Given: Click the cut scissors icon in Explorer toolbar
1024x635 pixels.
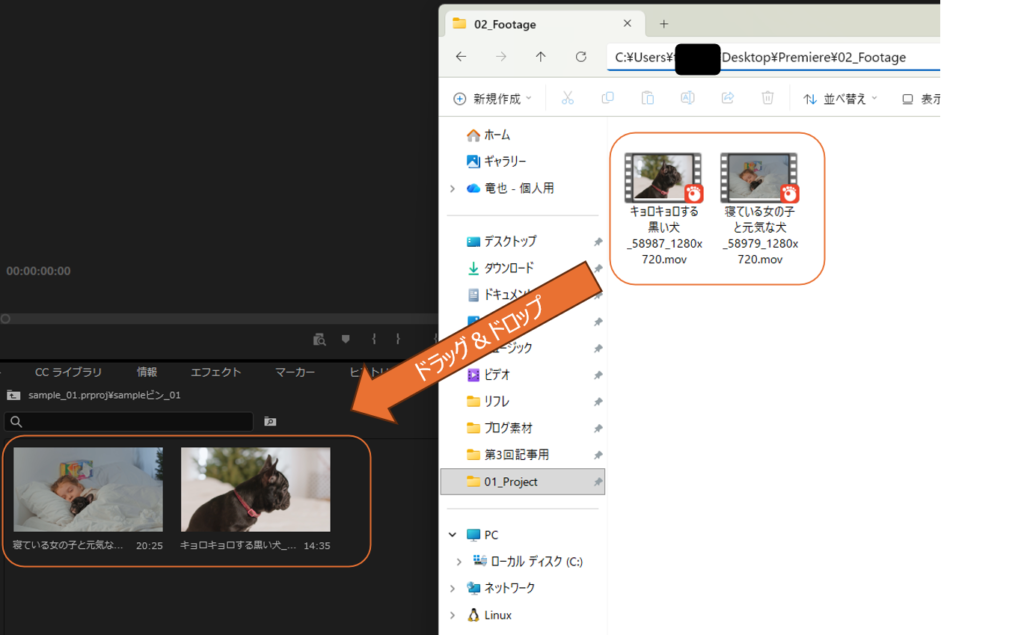Looking at the screenshot, I should pyautogui.click(x=567, y=98).
